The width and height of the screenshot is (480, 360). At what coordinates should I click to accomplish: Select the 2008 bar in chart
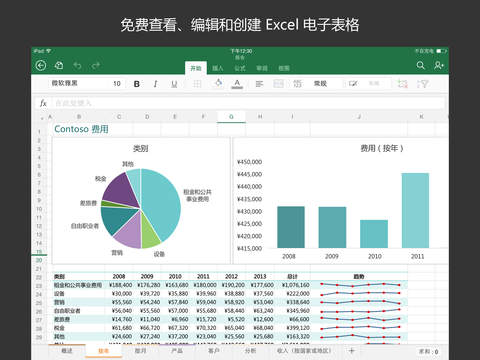(x=291, y=227)
